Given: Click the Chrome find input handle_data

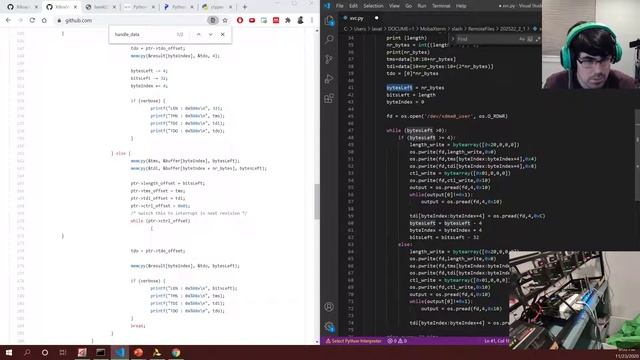Looking at the screenshot, I should pos(143,34).
